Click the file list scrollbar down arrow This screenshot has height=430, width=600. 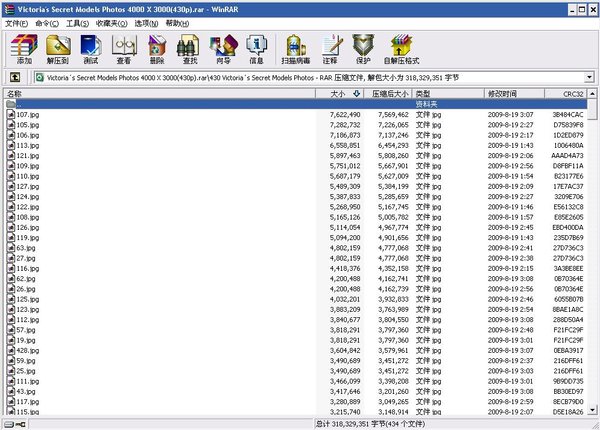[x=592, y=410]
